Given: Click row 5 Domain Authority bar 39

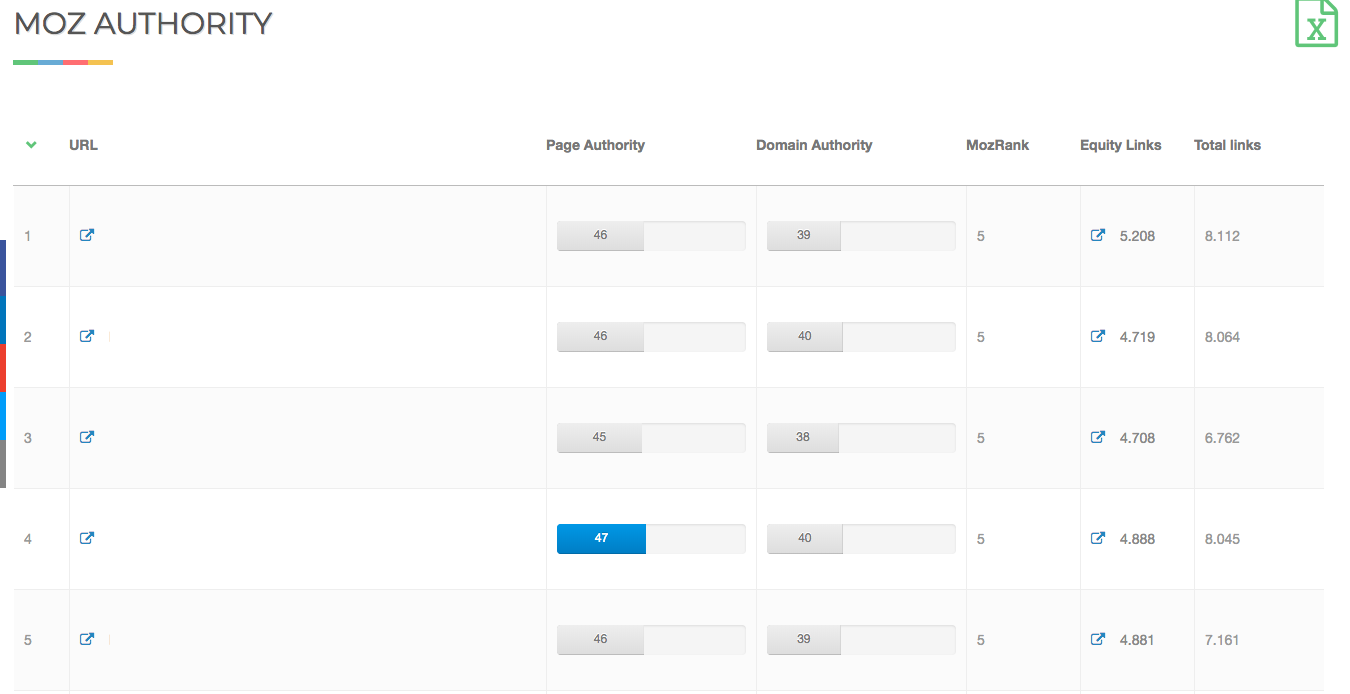Looking at the screenshot, I should click(x=861, y=640).
